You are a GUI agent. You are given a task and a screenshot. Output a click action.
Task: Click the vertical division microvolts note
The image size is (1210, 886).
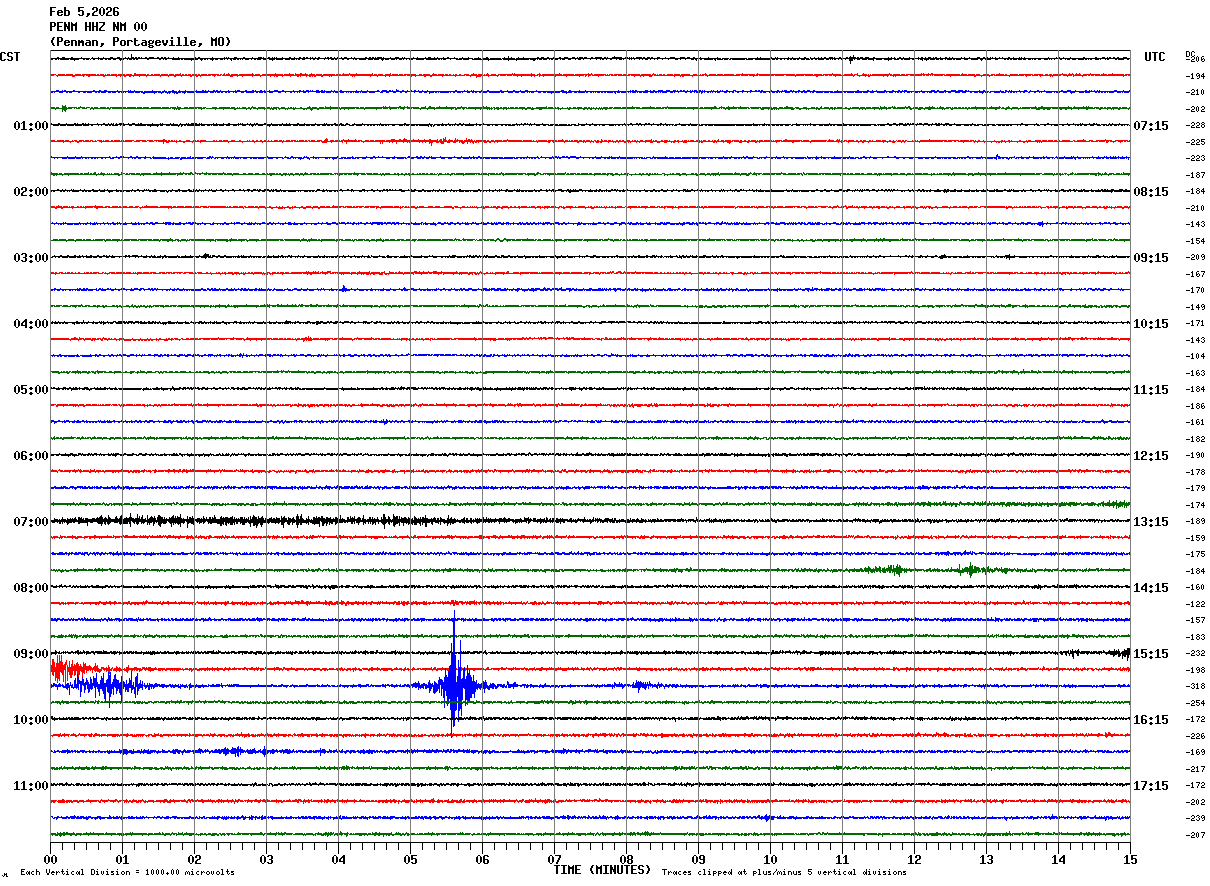(127, 873)
